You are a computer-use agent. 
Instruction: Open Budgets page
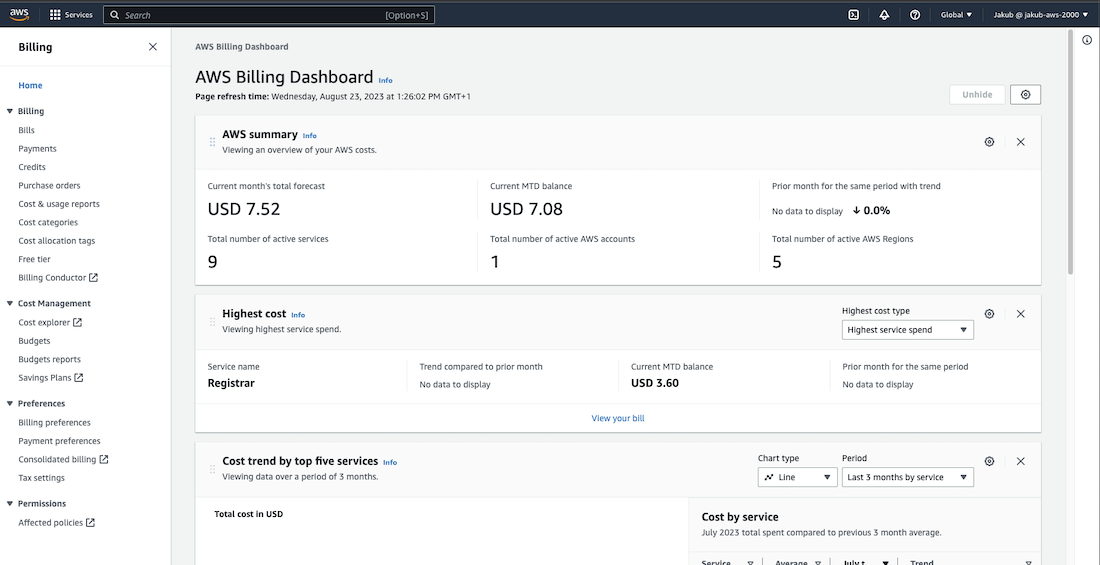[34, 340]
